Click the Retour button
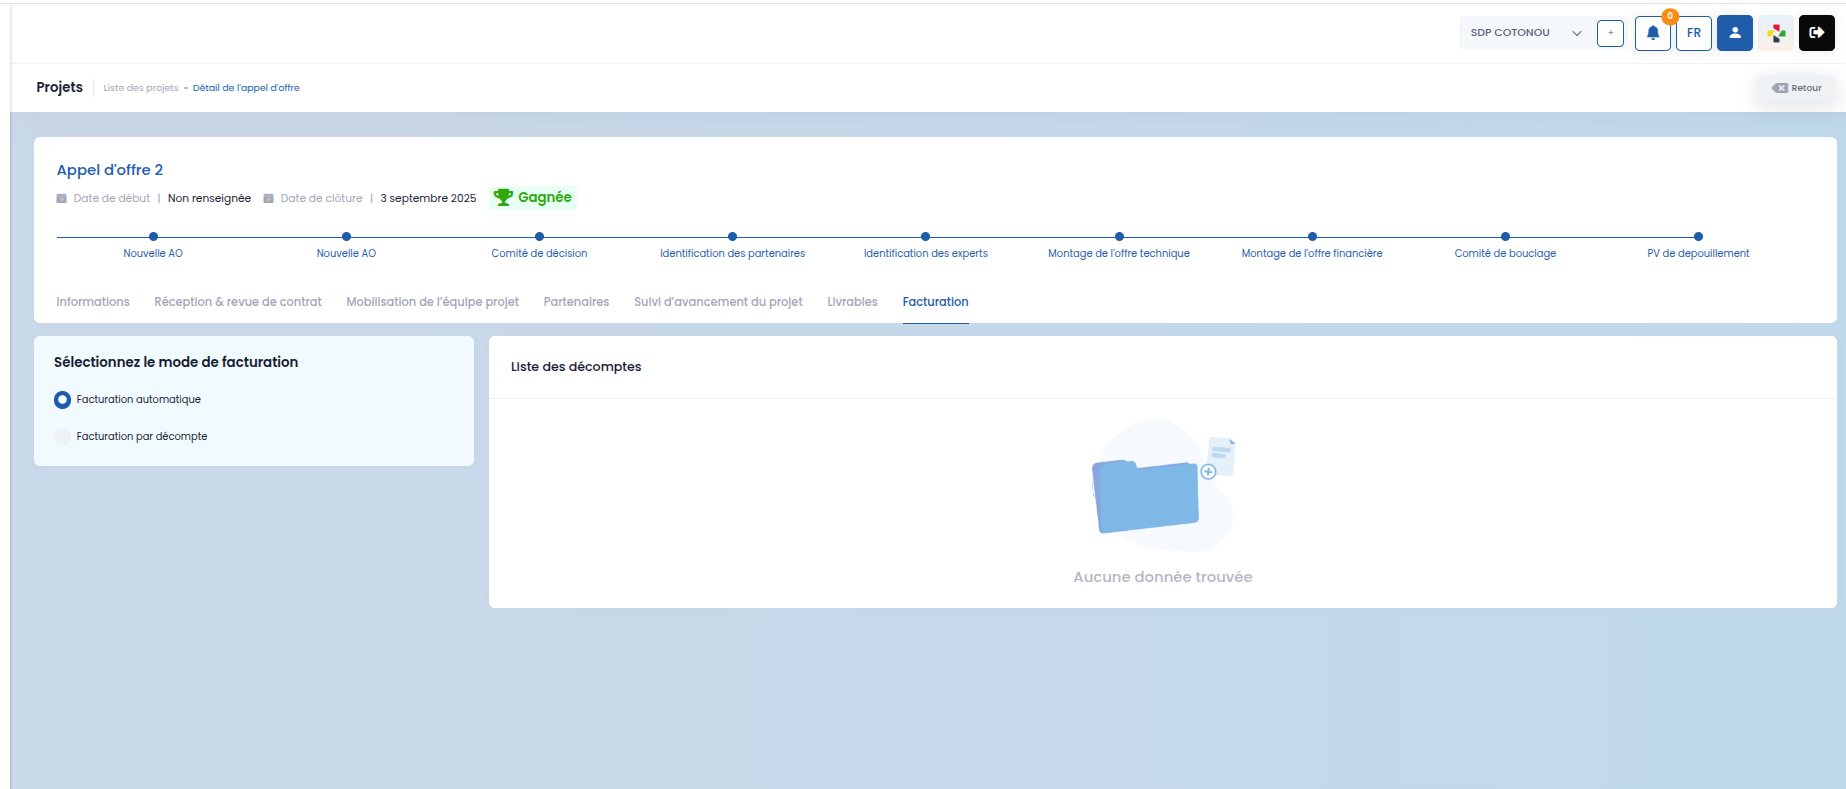 click(1797, 88)
